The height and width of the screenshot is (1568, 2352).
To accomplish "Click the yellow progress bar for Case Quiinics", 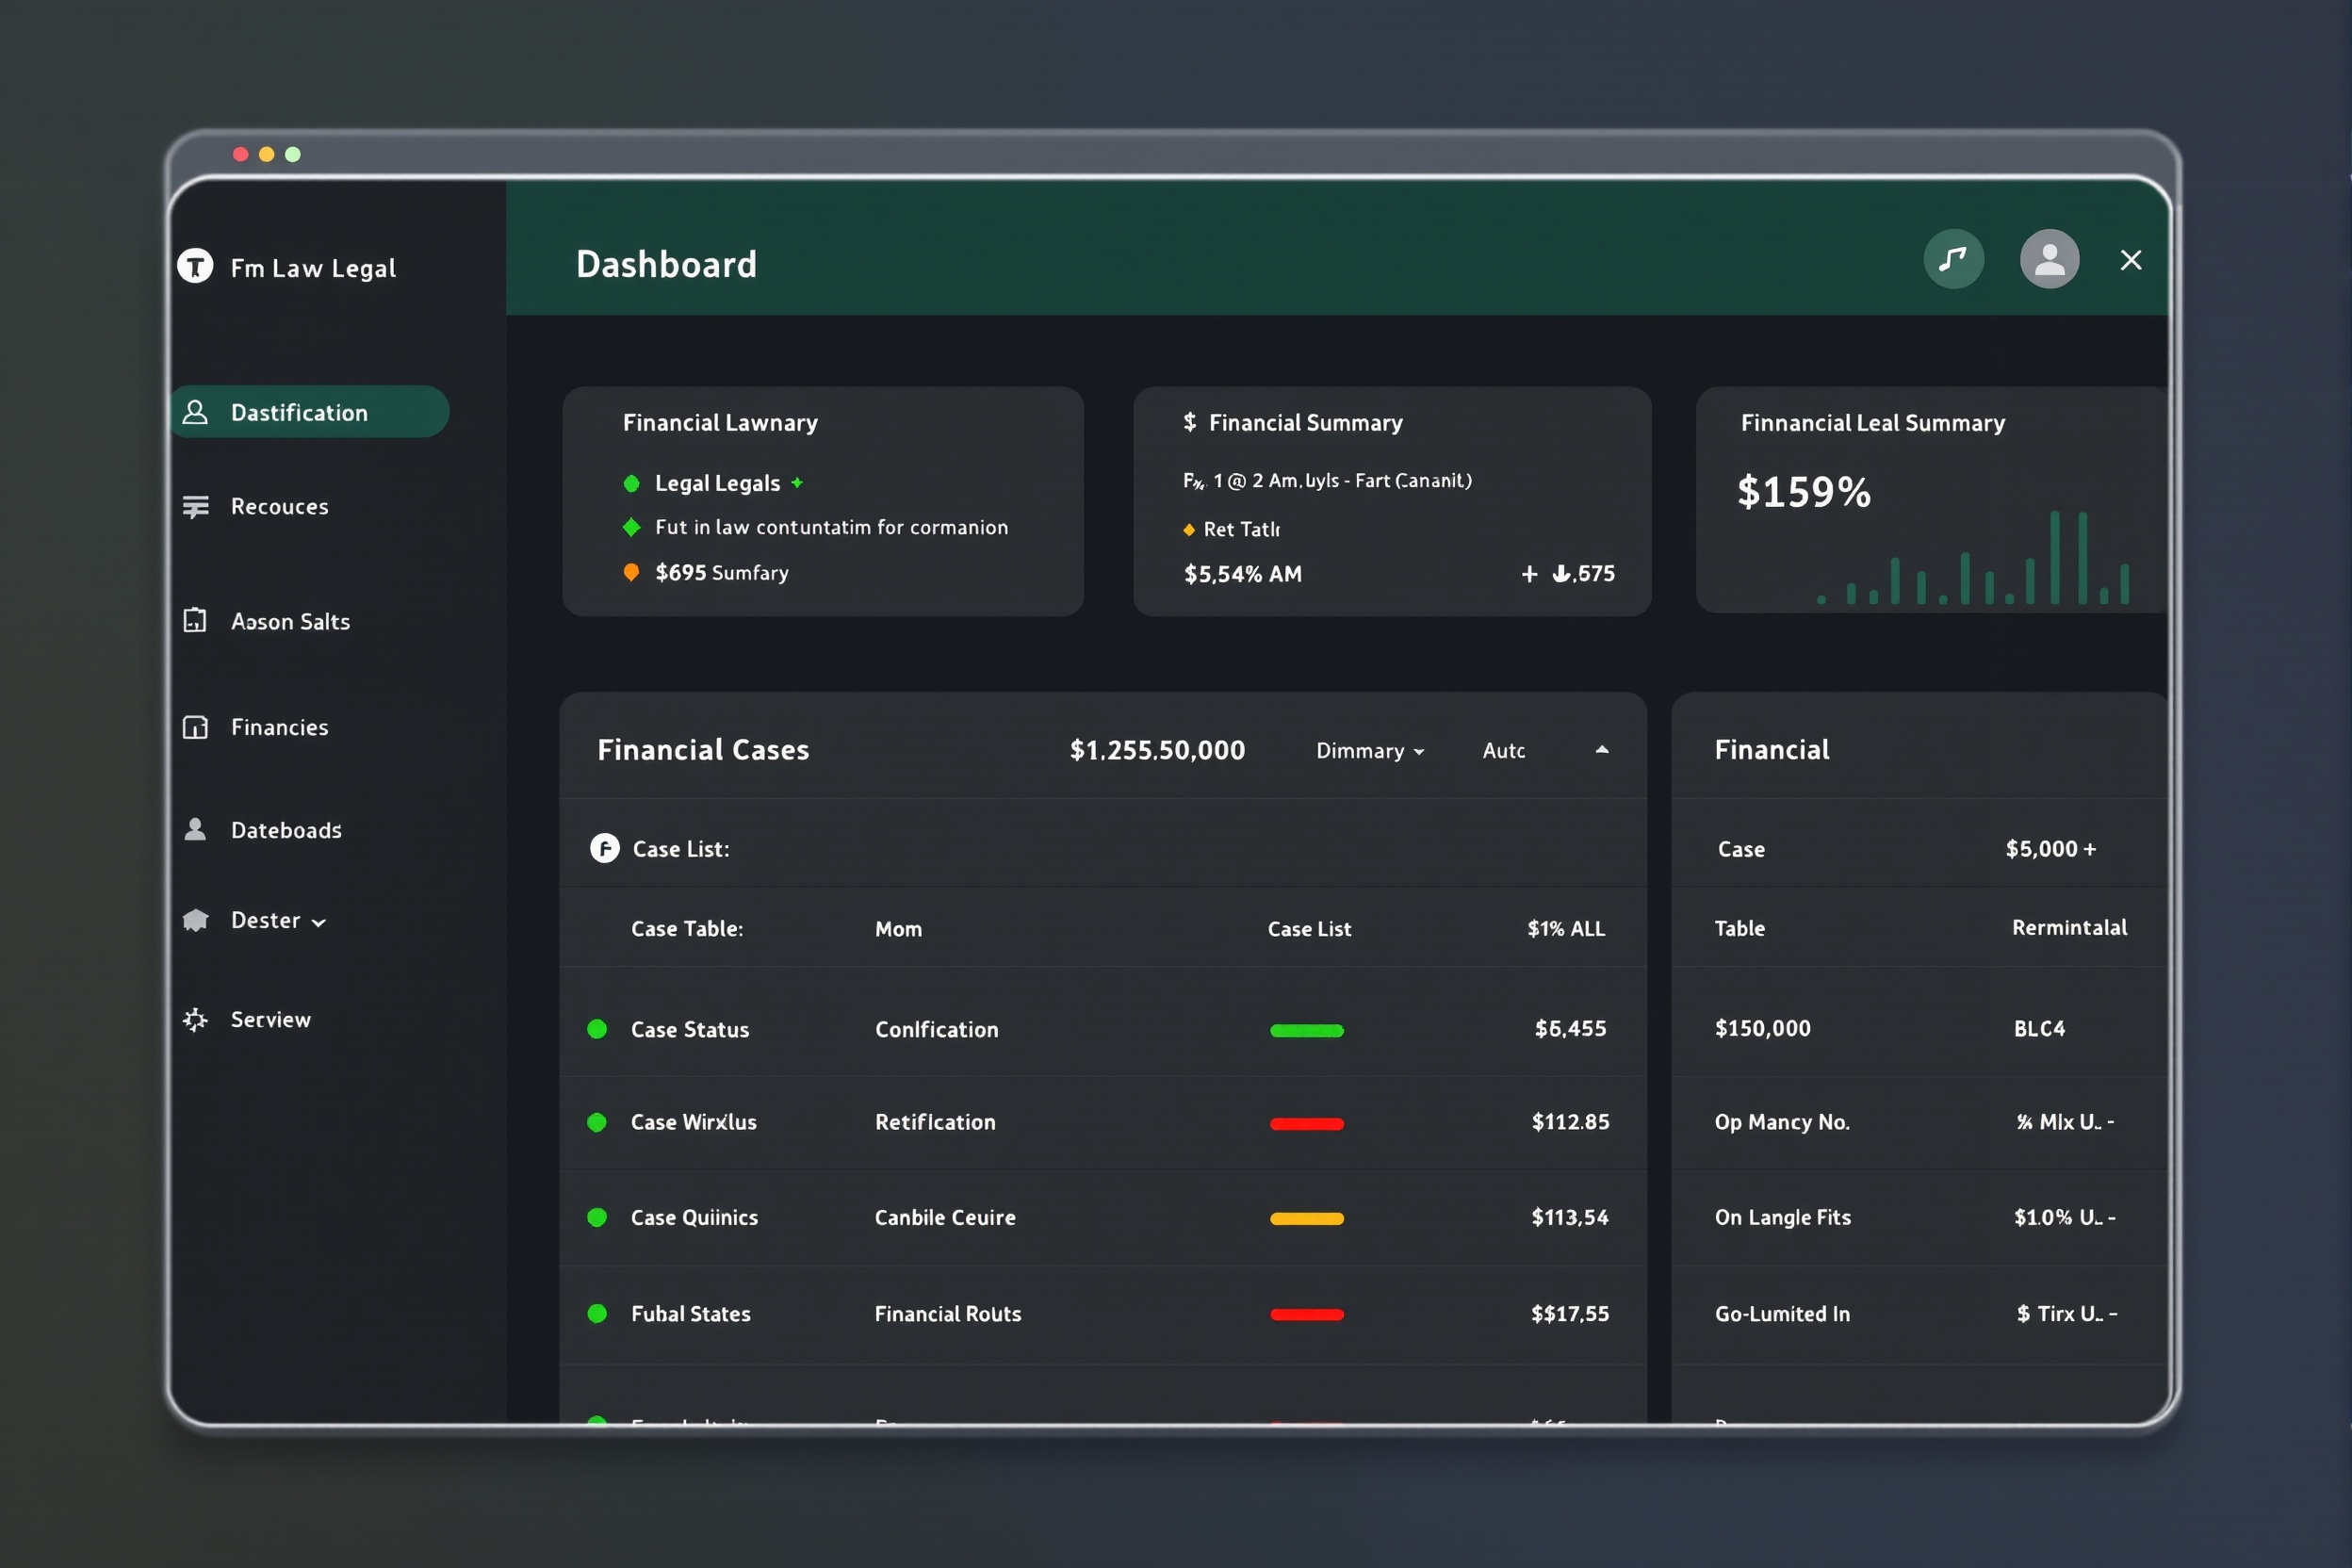I will [x=1306, y=1218].
